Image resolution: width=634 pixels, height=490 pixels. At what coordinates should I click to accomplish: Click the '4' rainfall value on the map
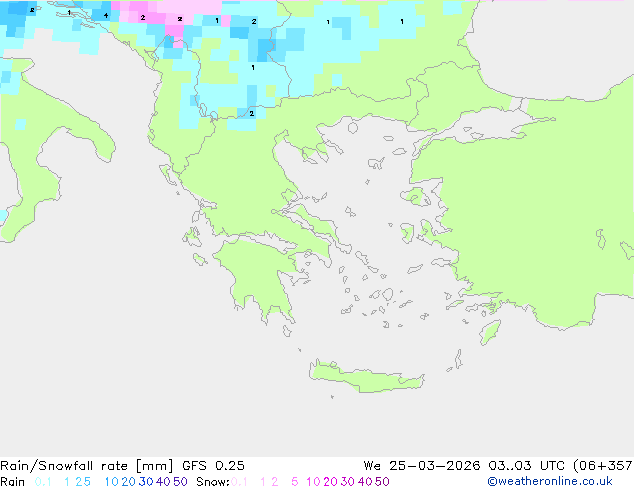(x=106, y=16)
